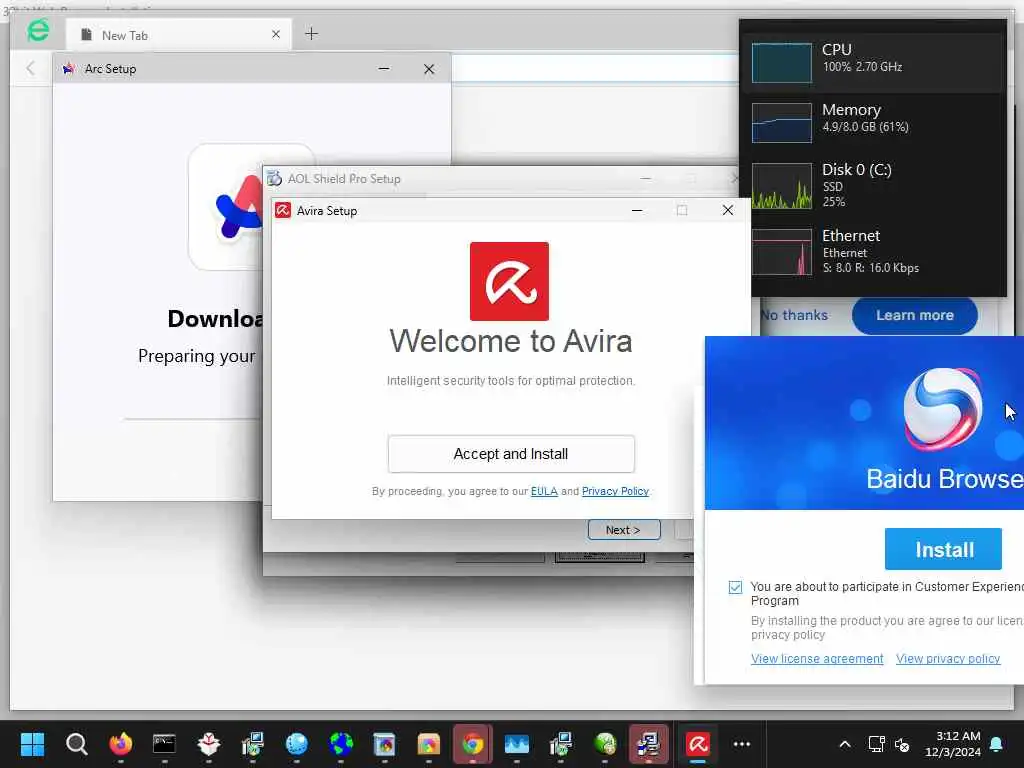The image size is (1024, 768).
Task: Open the Windows Start menu
Action: pos(32,744)
